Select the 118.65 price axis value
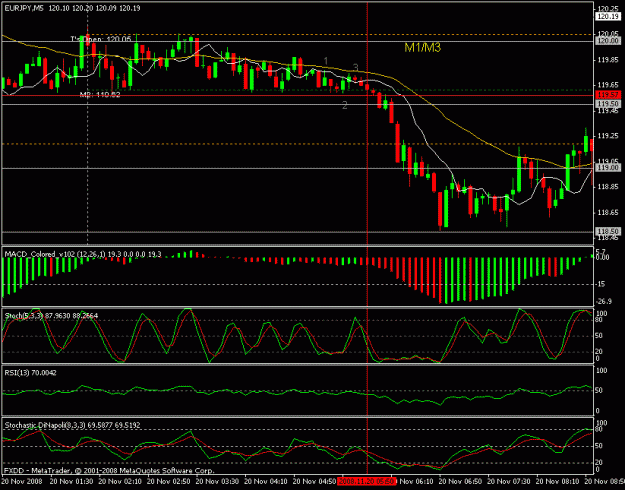The height and width of the screenshot is (490, 625). (x=608, y=213)
